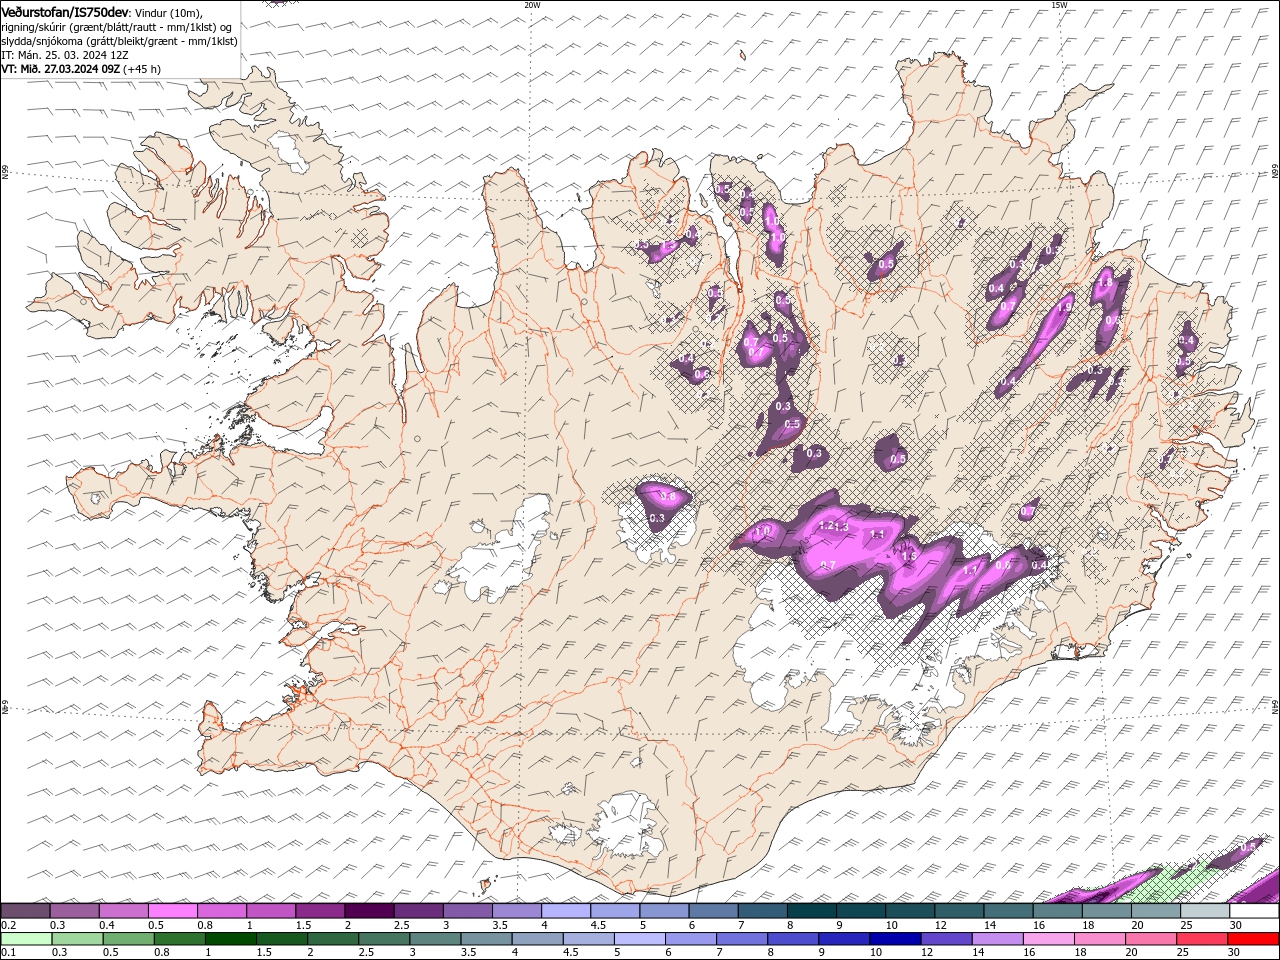Click the 'IT: Mán. 25. 03. 2024 12Z' line
This screenshot has width=1280, height=960.
tap(65, 55)
